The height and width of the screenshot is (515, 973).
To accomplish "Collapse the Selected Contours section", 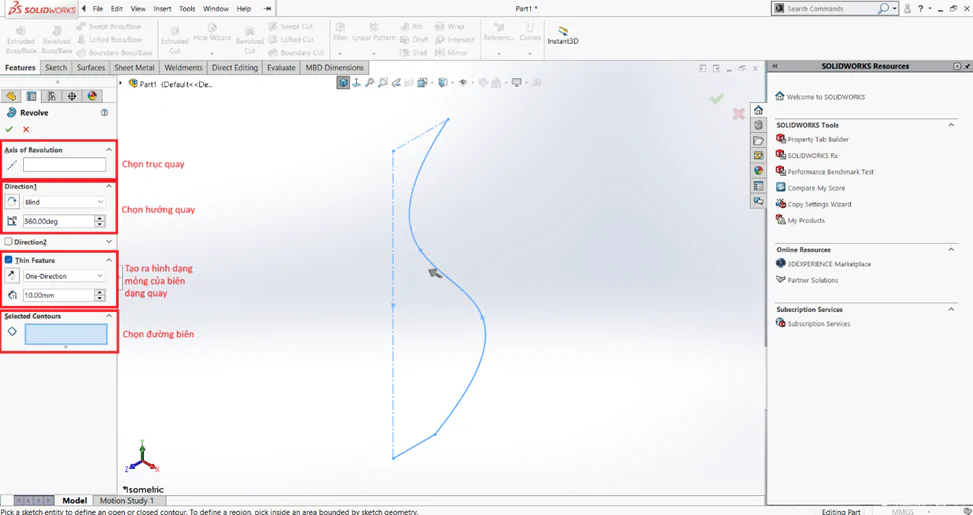I will 109,316.
